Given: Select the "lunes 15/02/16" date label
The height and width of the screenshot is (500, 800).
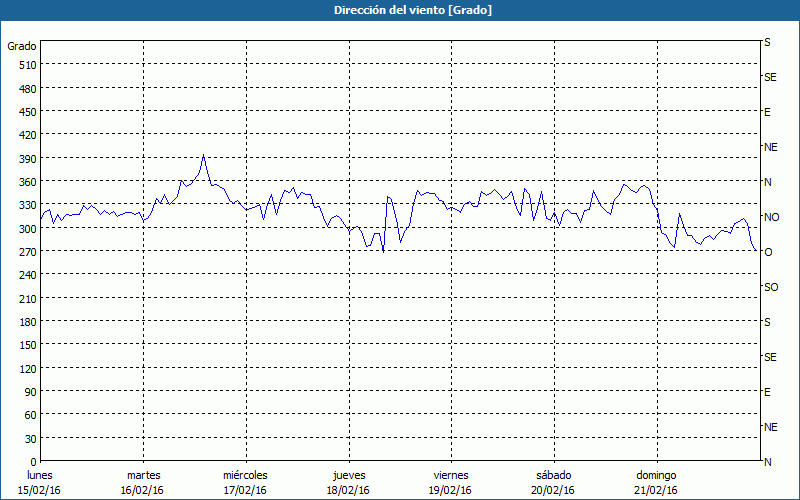Looking at the screenshot, I should (40, 482).
